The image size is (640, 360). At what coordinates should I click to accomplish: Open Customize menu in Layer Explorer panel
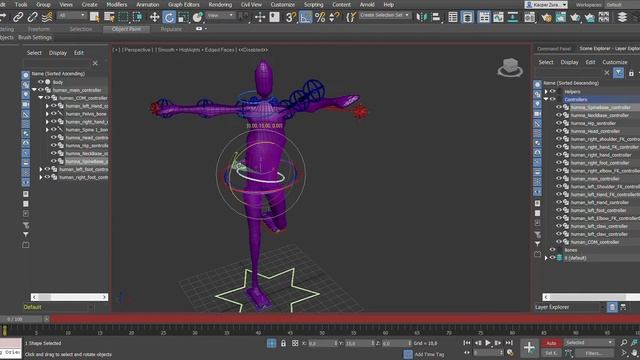tap(615, 62)
